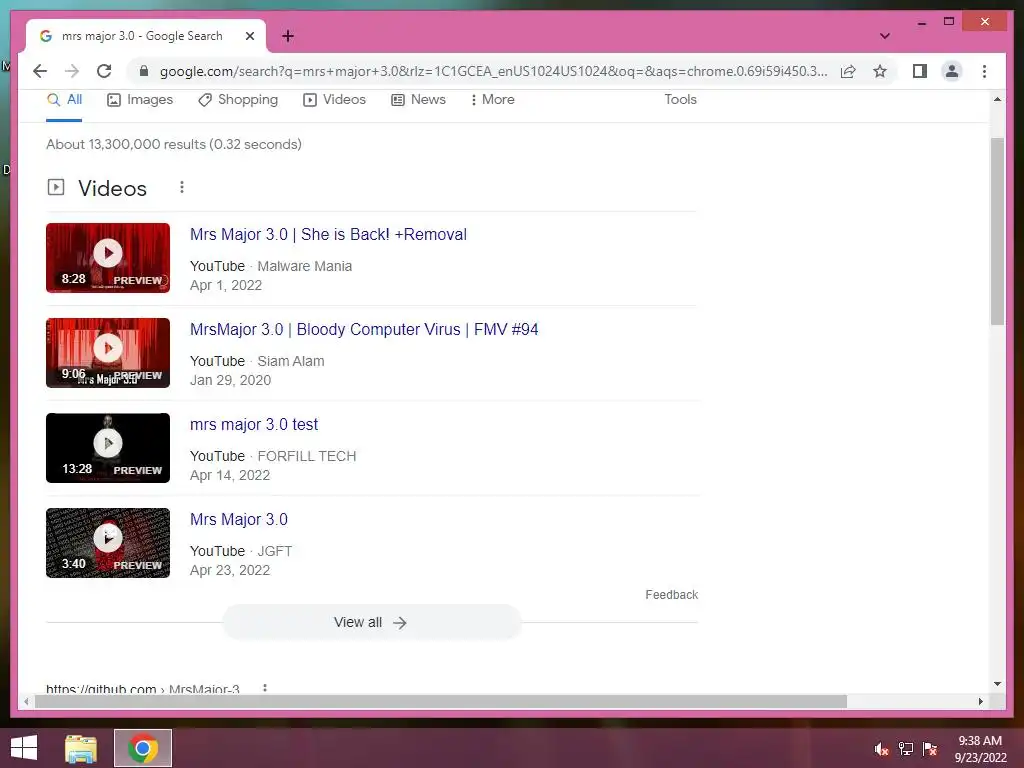Click 'FORFILL TECH' channel name

[x=307, y=456]
